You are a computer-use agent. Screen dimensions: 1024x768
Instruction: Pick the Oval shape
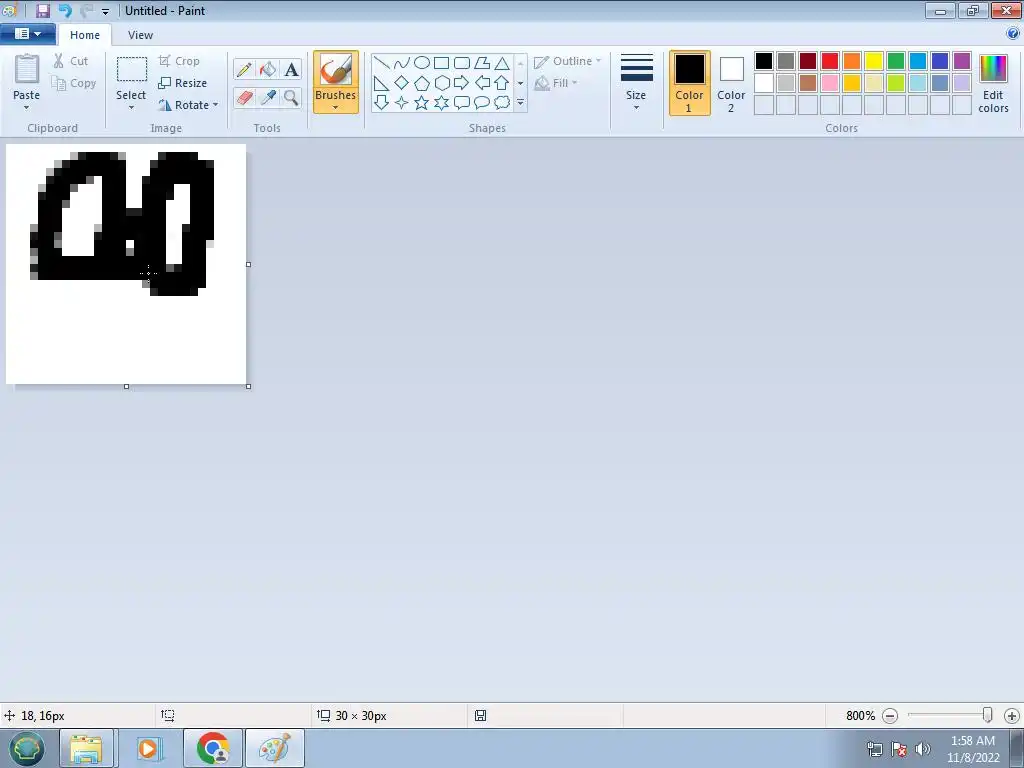422,63
